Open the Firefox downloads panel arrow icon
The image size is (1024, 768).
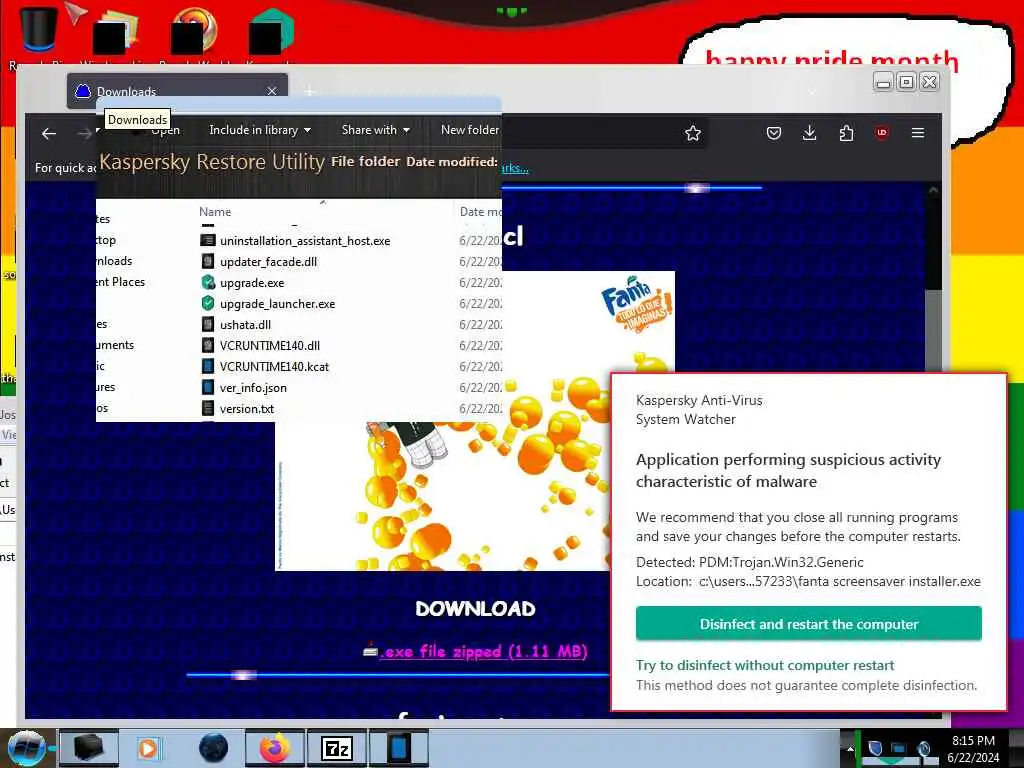810,133
